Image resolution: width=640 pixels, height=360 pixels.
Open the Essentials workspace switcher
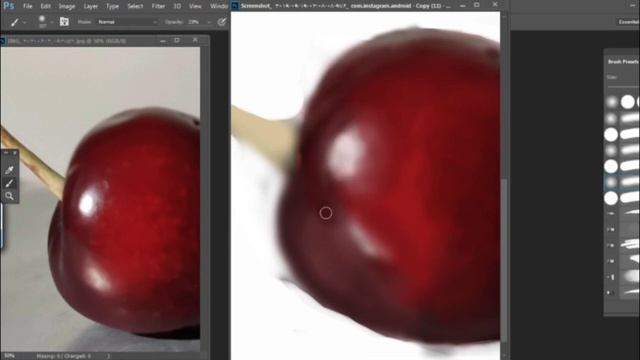click(x=628, y=22)
